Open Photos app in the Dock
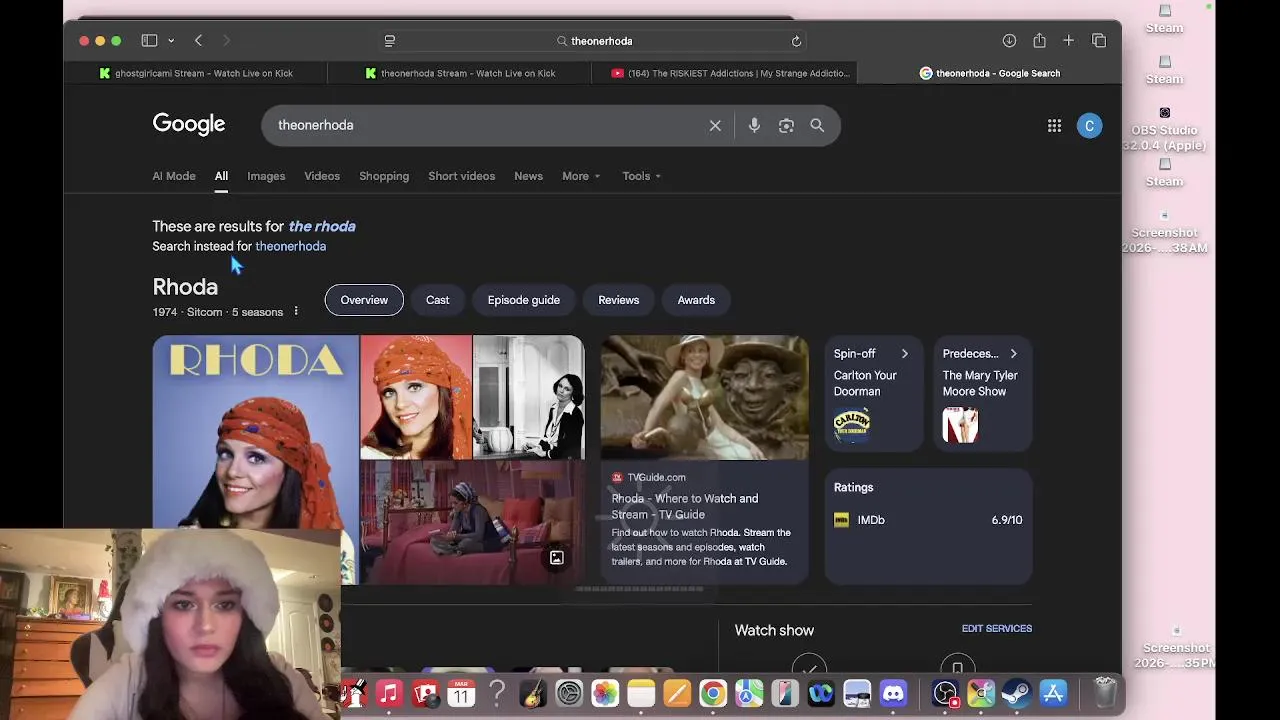Image resolution: width=1280 pixels, height=720 pixels. 605,693
